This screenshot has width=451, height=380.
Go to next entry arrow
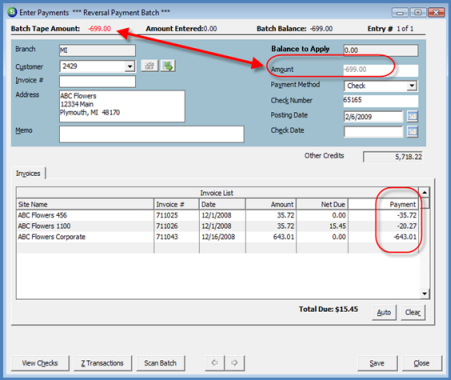pyautogui.click(x=234, y=363)
